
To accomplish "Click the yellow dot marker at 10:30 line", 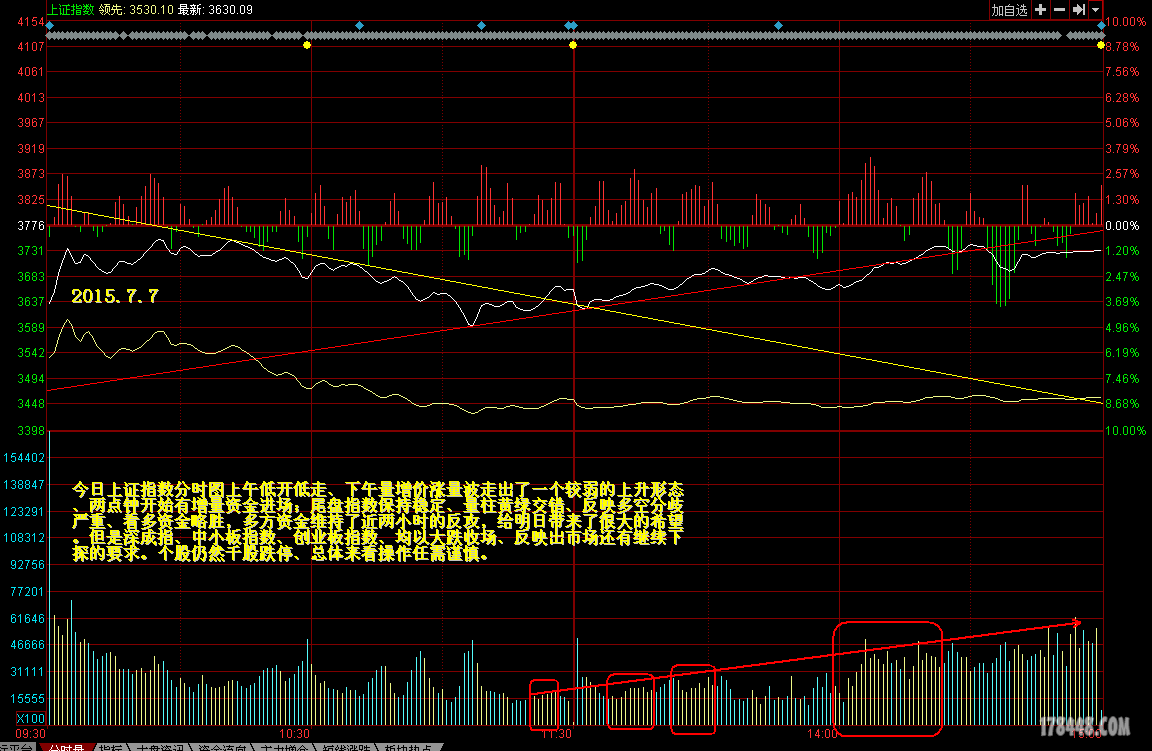I will click(x=307, y=46).
